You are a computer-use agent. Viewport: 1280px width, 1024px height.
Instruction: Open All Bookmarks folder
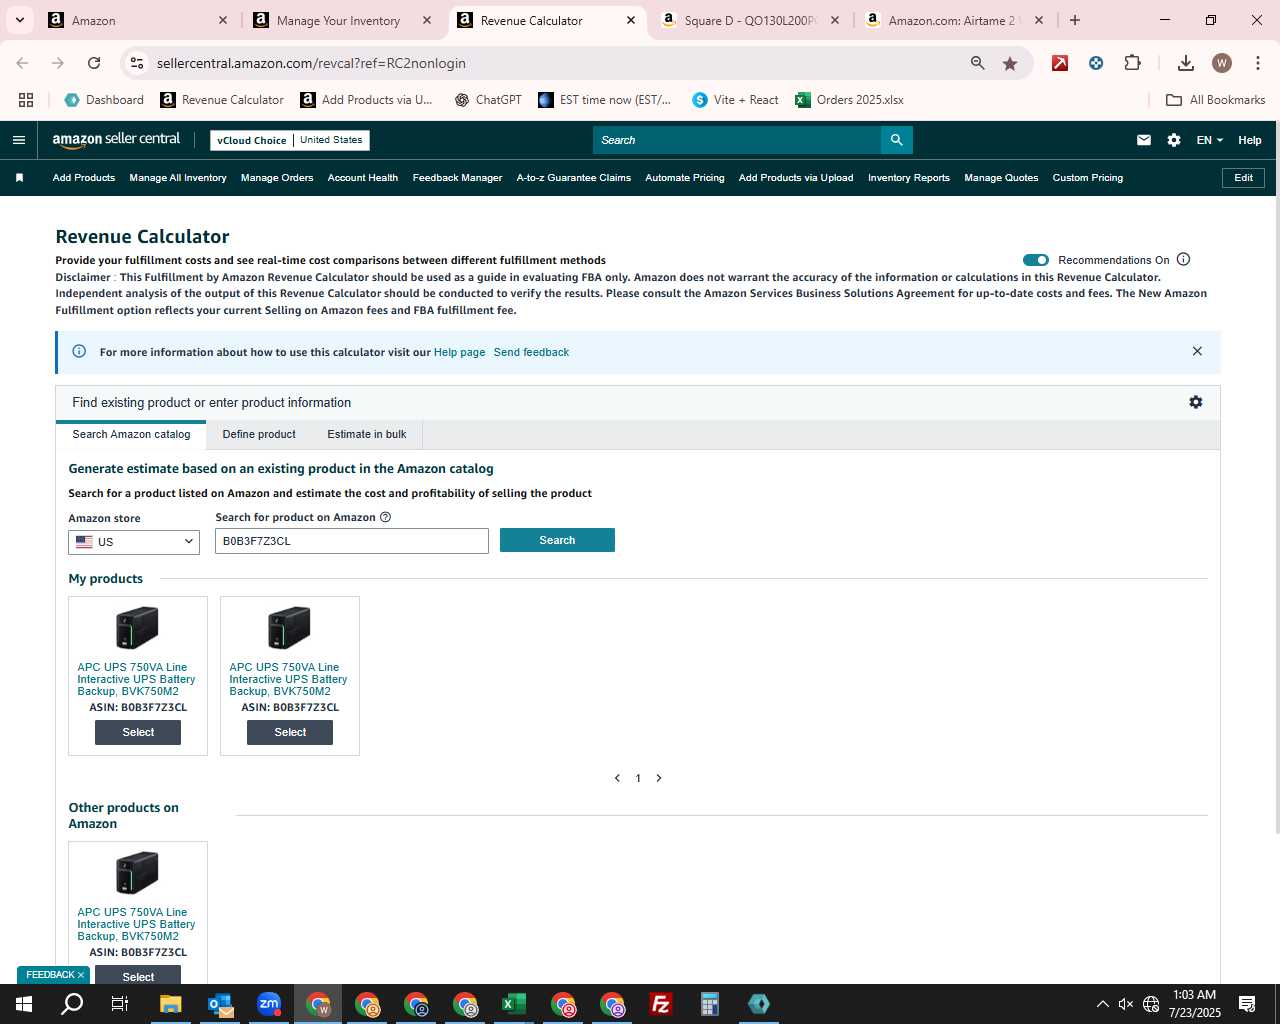tap(1216, 100)
